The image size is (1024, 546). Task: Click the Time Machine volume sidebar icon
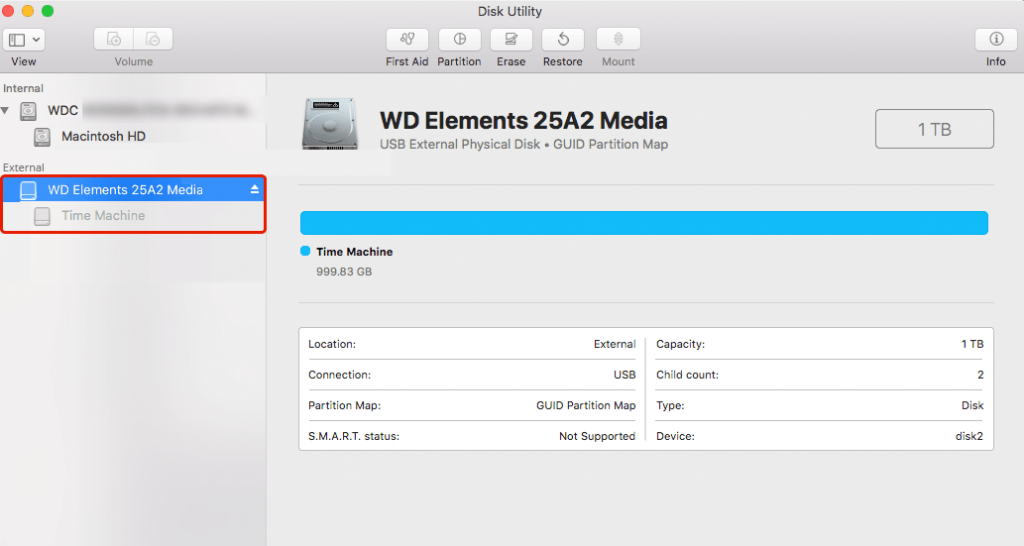click(42, 216)
